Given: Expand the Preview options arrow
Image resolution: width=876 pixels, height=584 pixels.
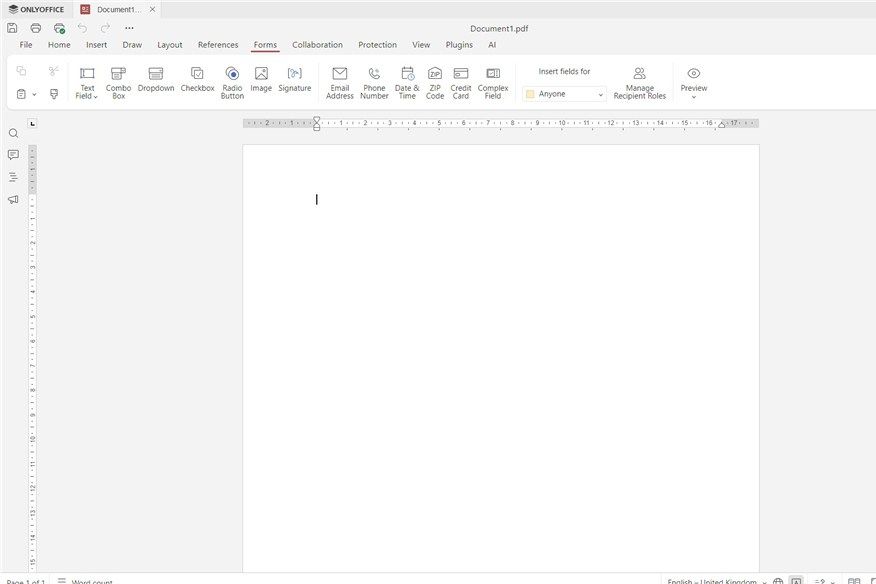Looking at the screenshot, I should click(x=694, y=97).
